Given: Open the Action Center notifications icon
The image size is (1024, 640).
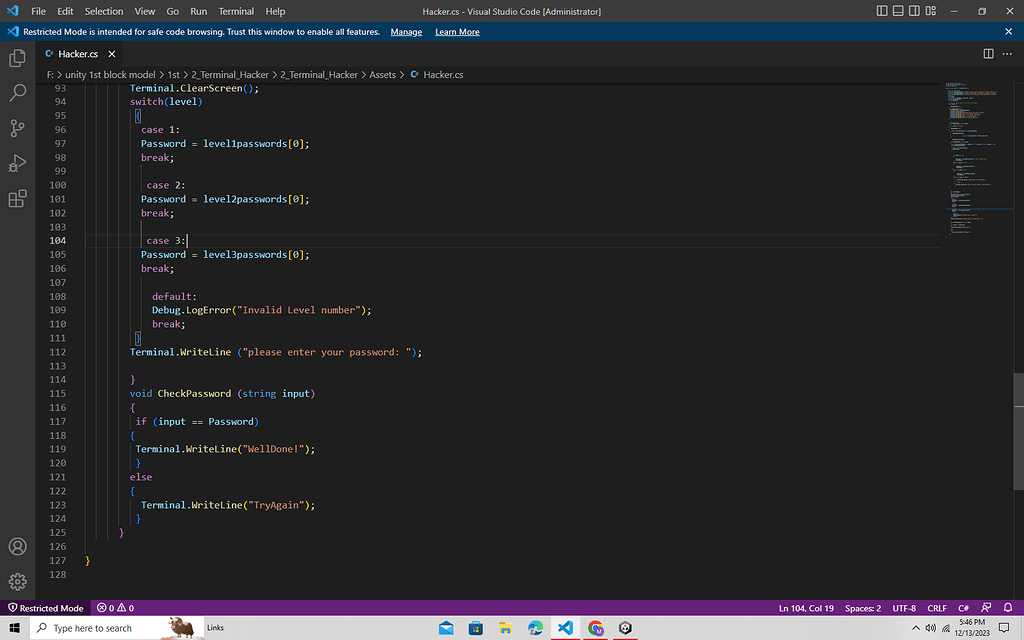Looking at the screenshot, I should click(x=1004, y=628).
